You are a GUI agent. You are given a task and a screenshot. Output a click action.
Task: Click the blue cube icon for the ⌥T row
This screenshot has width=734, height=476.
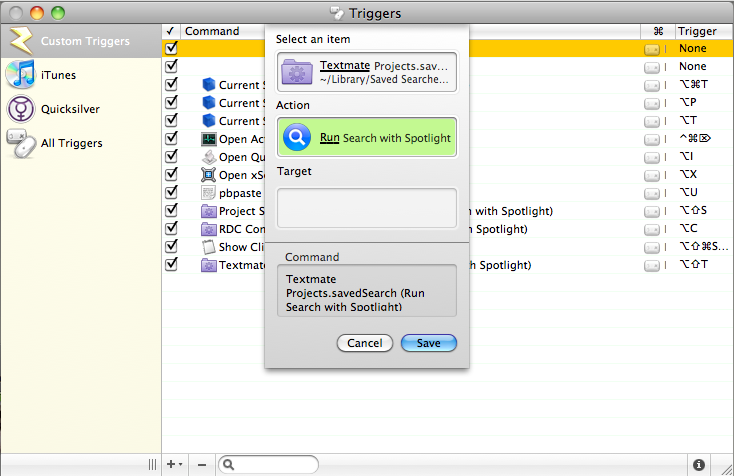coord(208,120)
